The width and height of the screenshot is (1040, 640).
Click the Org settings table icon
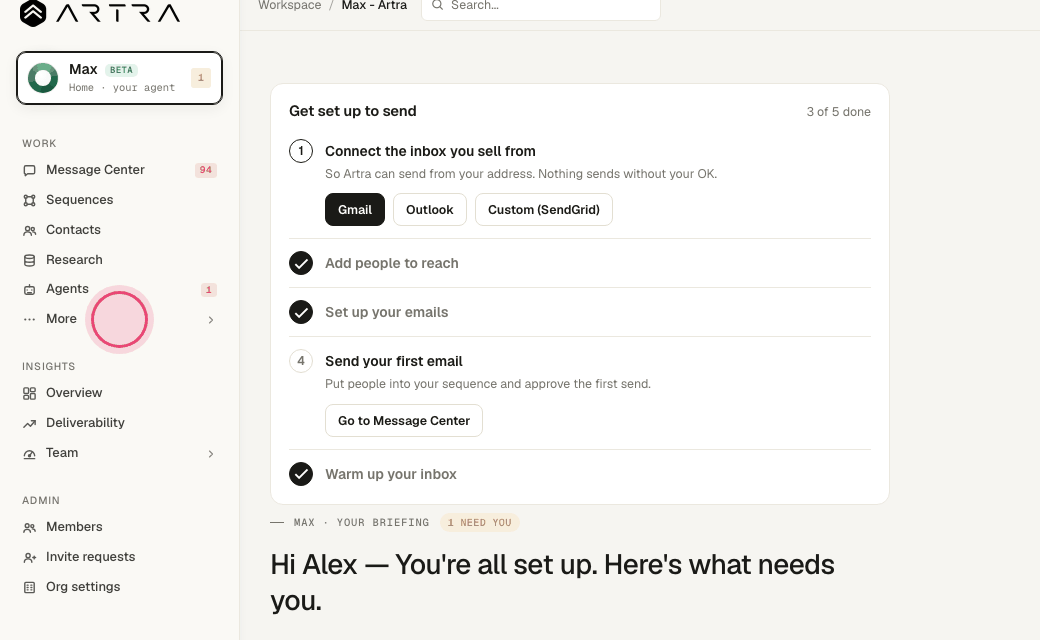tap(29, 588)
